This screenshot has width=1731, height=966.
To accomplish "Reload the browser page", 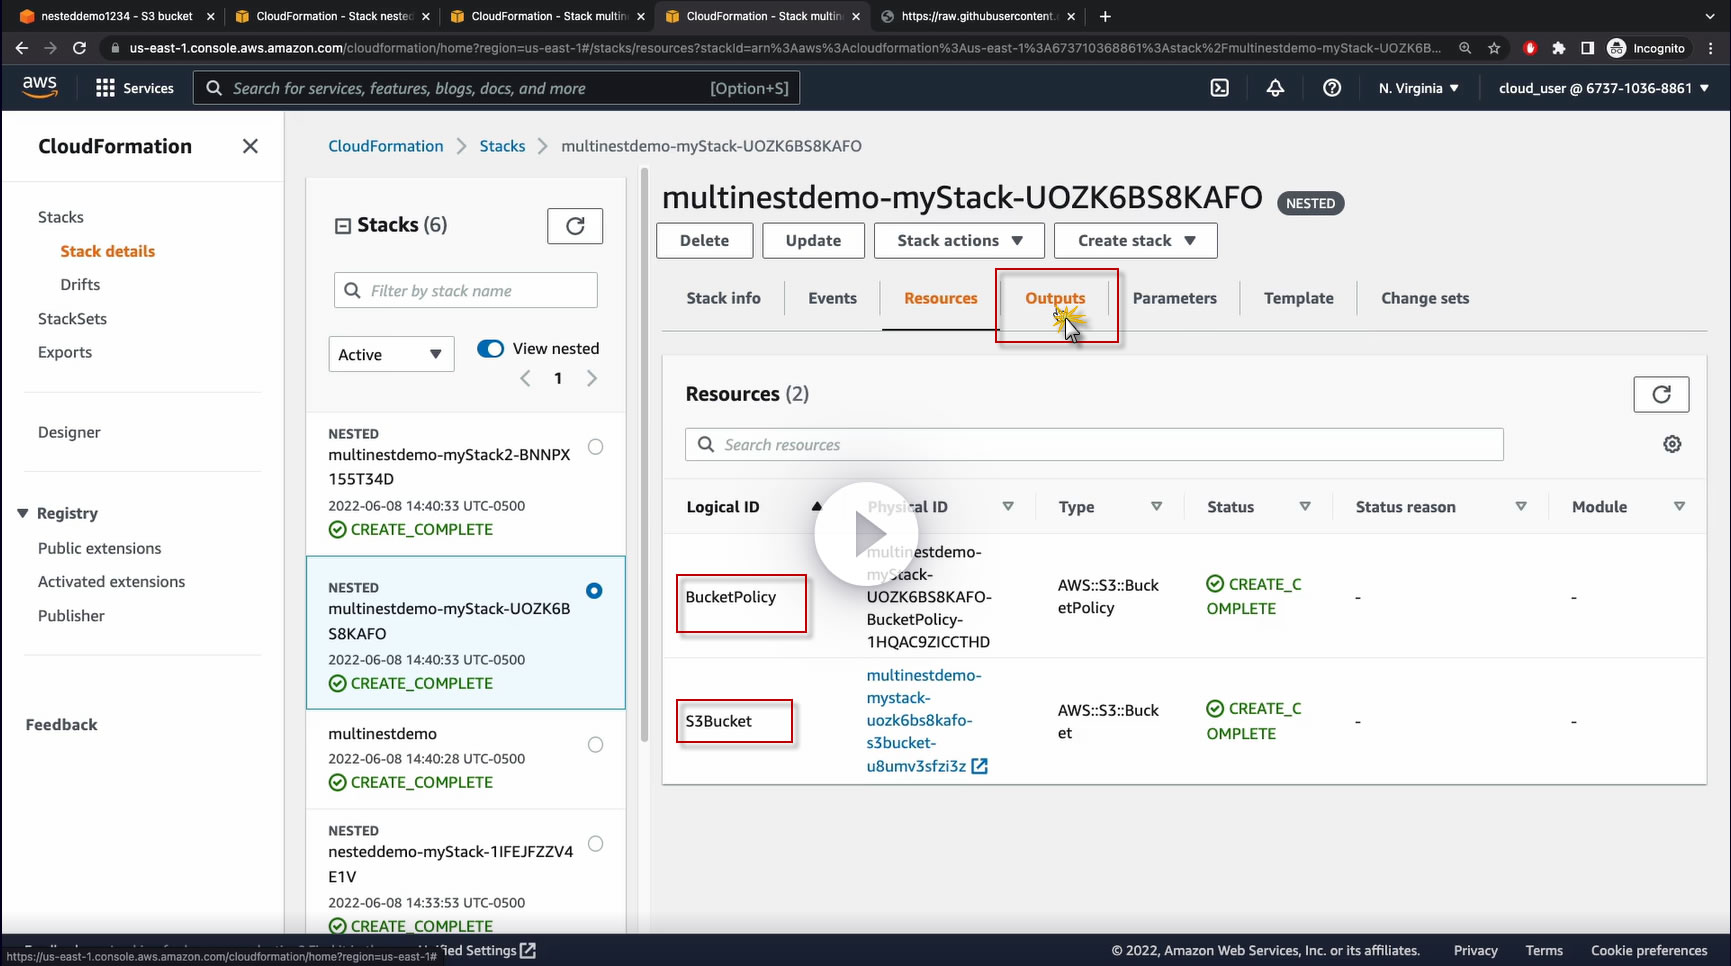I will (79, 48).
